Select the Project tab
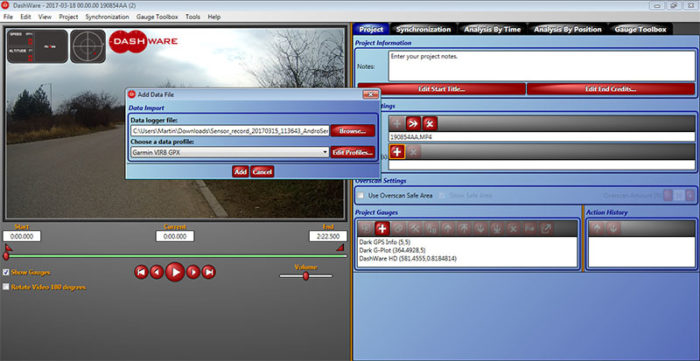700x361 pixels. 371,29
